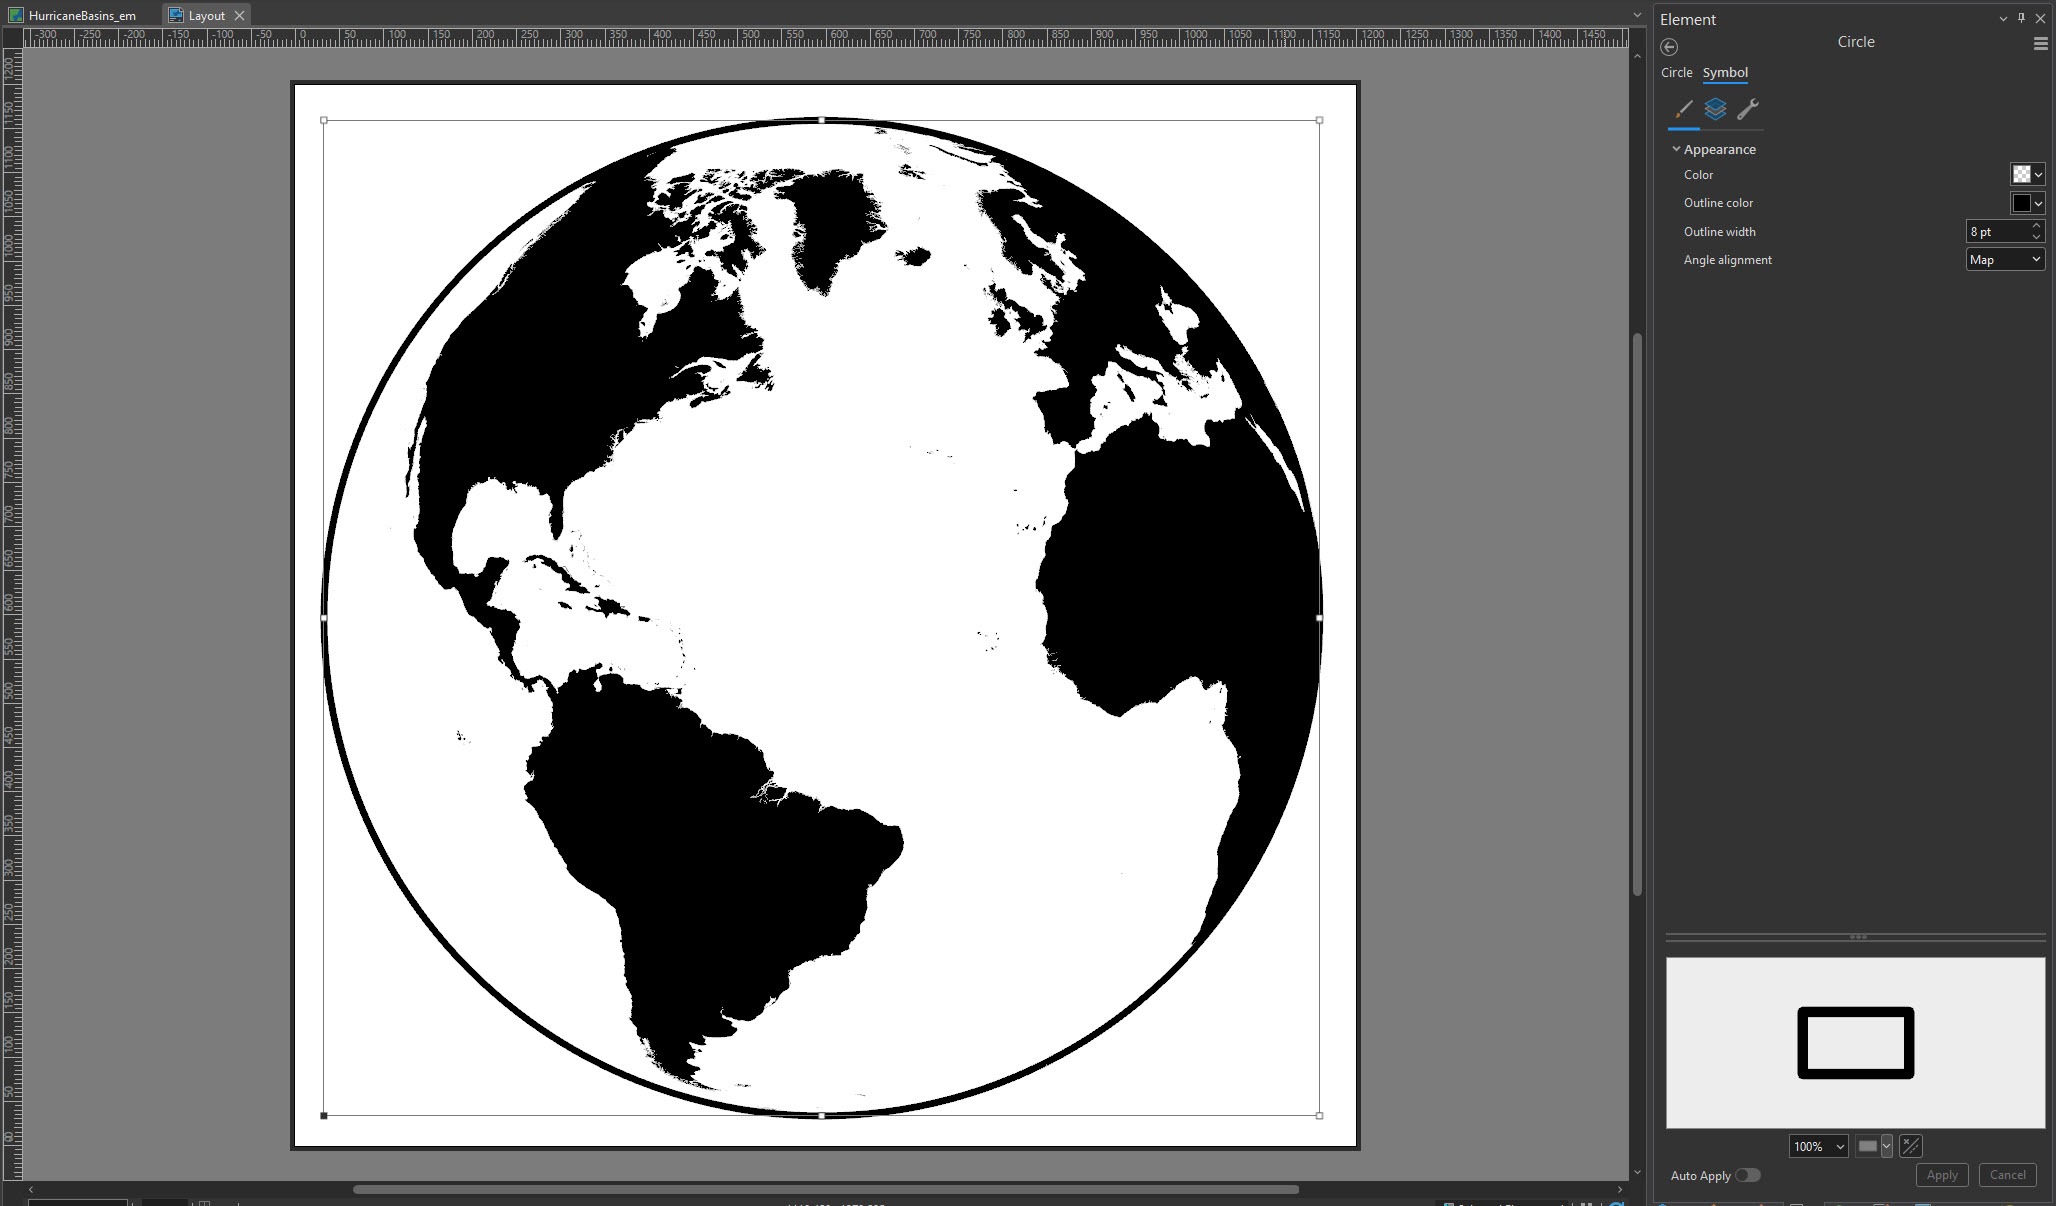Open the 100% preview zoom dropdown
Image resolution: width=2056 pixels, height=1206 pixels.
(x=1818, y=1147)
